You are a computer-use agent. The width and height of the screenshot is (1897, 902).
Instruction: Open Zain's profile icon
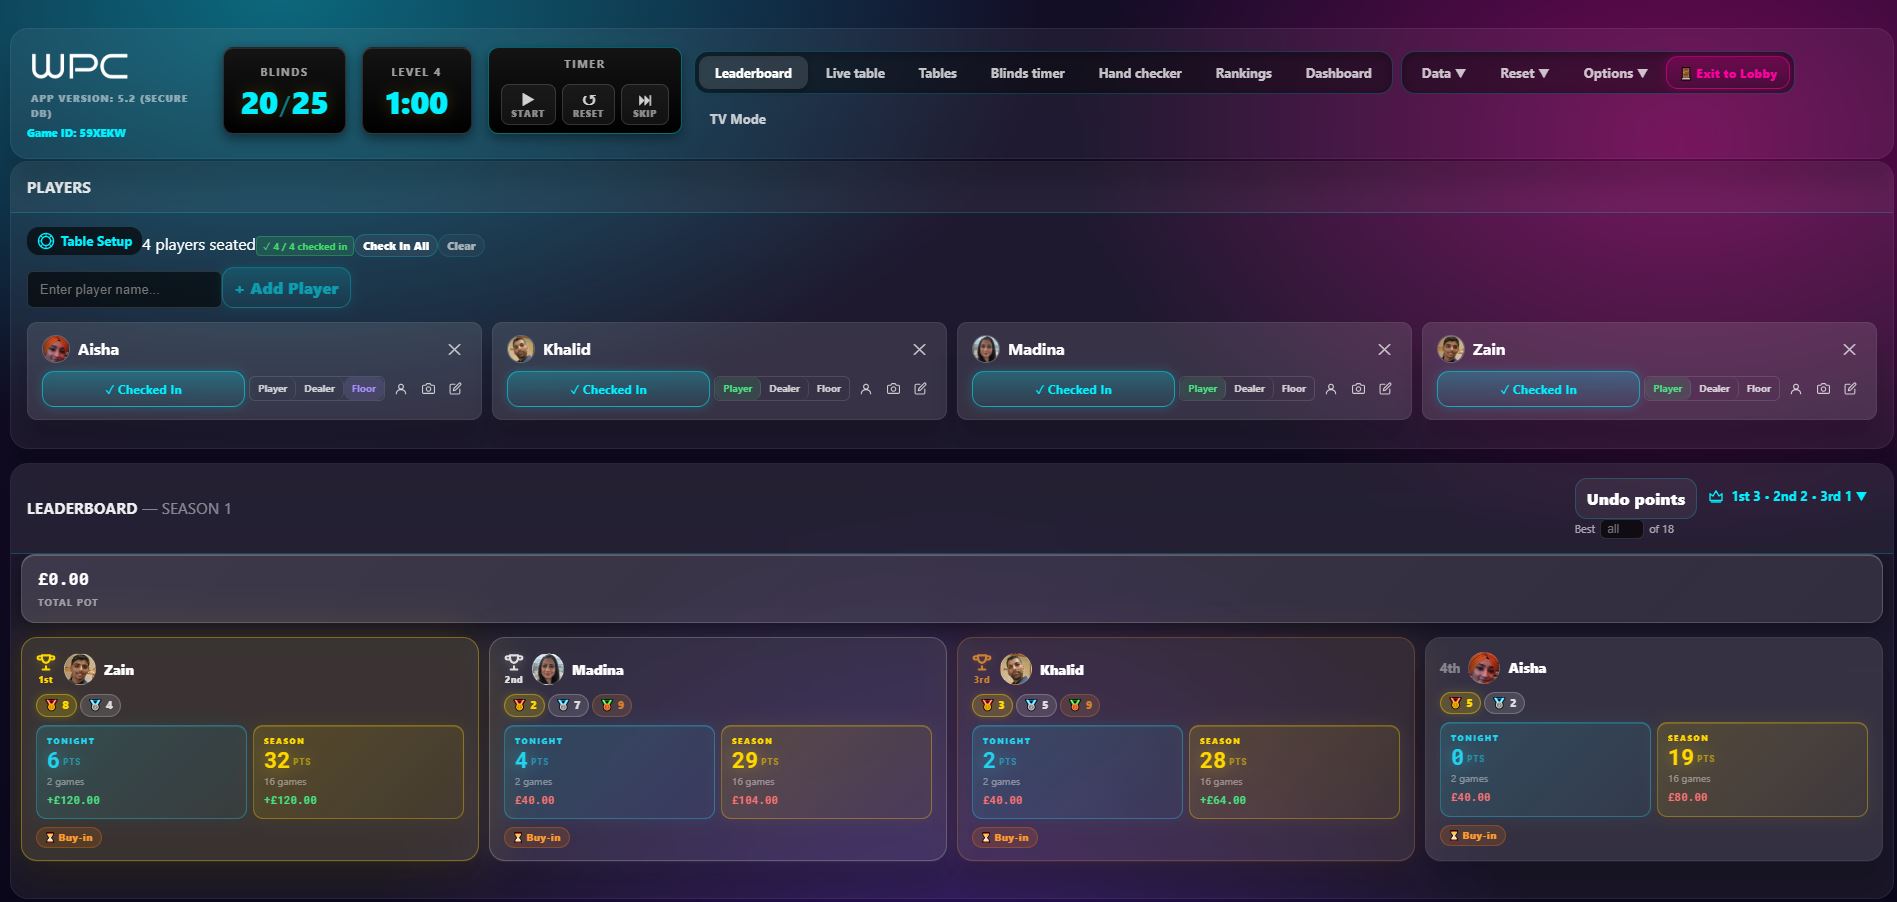pyautogui.click(x=1796, y=389)
